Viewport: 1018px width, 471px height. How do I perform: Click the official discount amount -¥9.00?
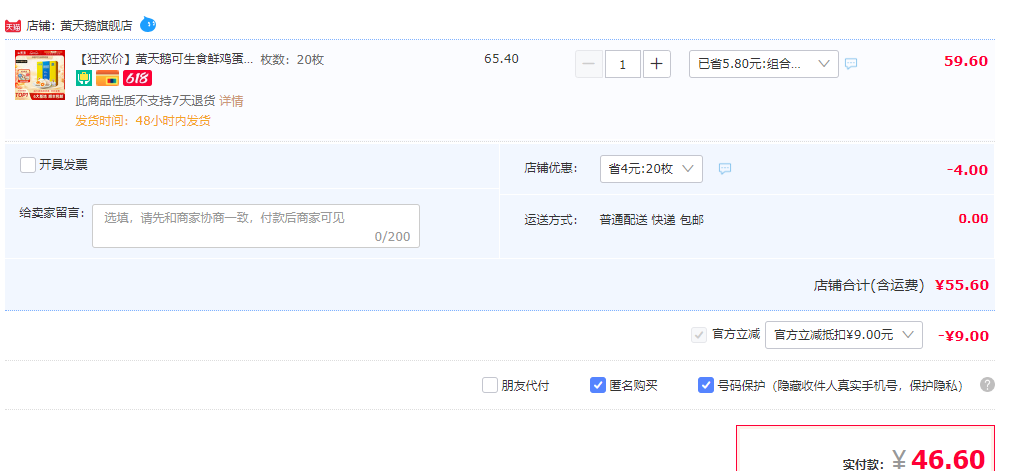click(963, 336)
